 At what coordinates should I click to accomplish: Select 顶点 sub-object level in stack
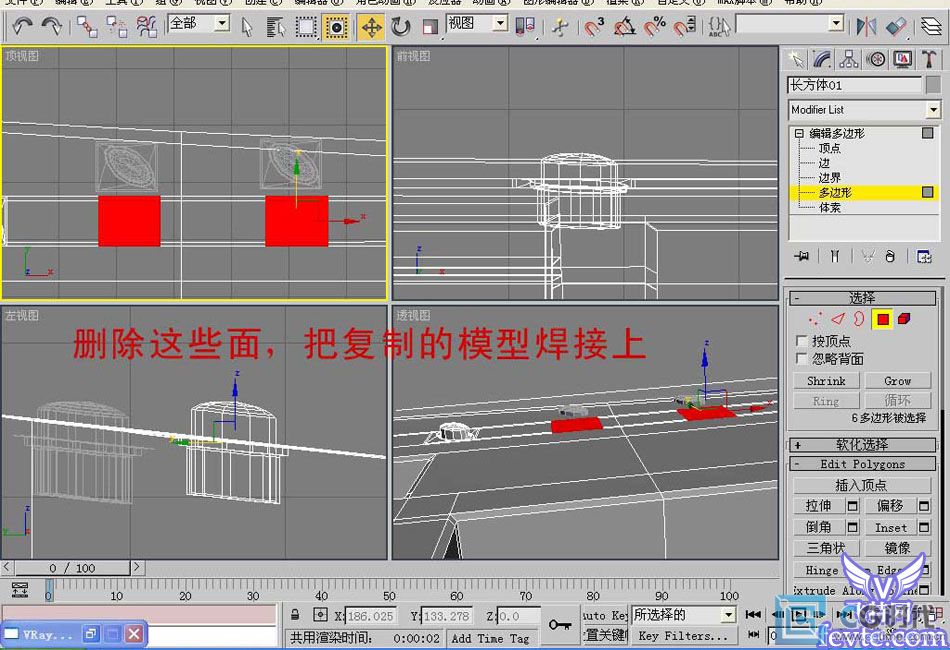[829, 148]
